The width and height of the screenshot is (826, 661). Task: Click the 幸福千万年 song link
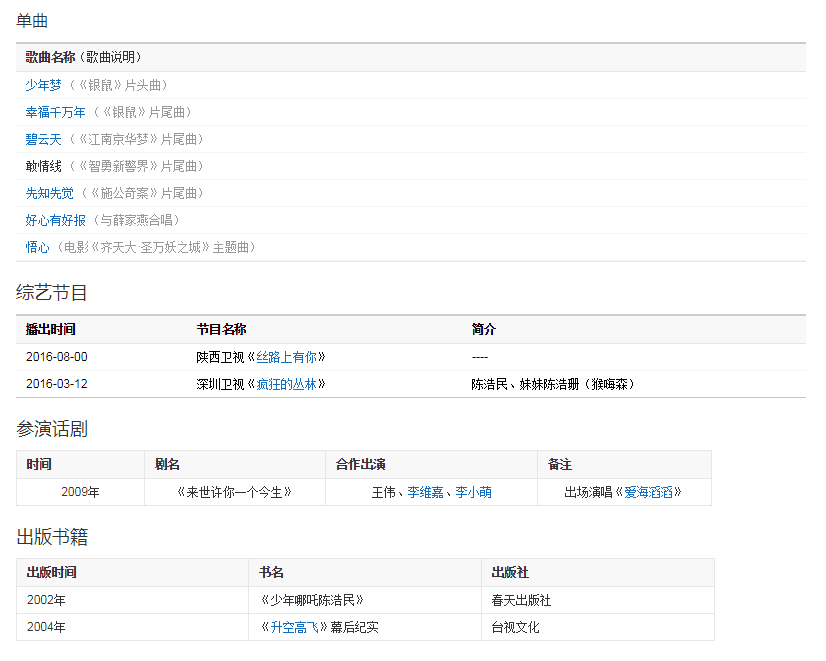tap(55, 112)
